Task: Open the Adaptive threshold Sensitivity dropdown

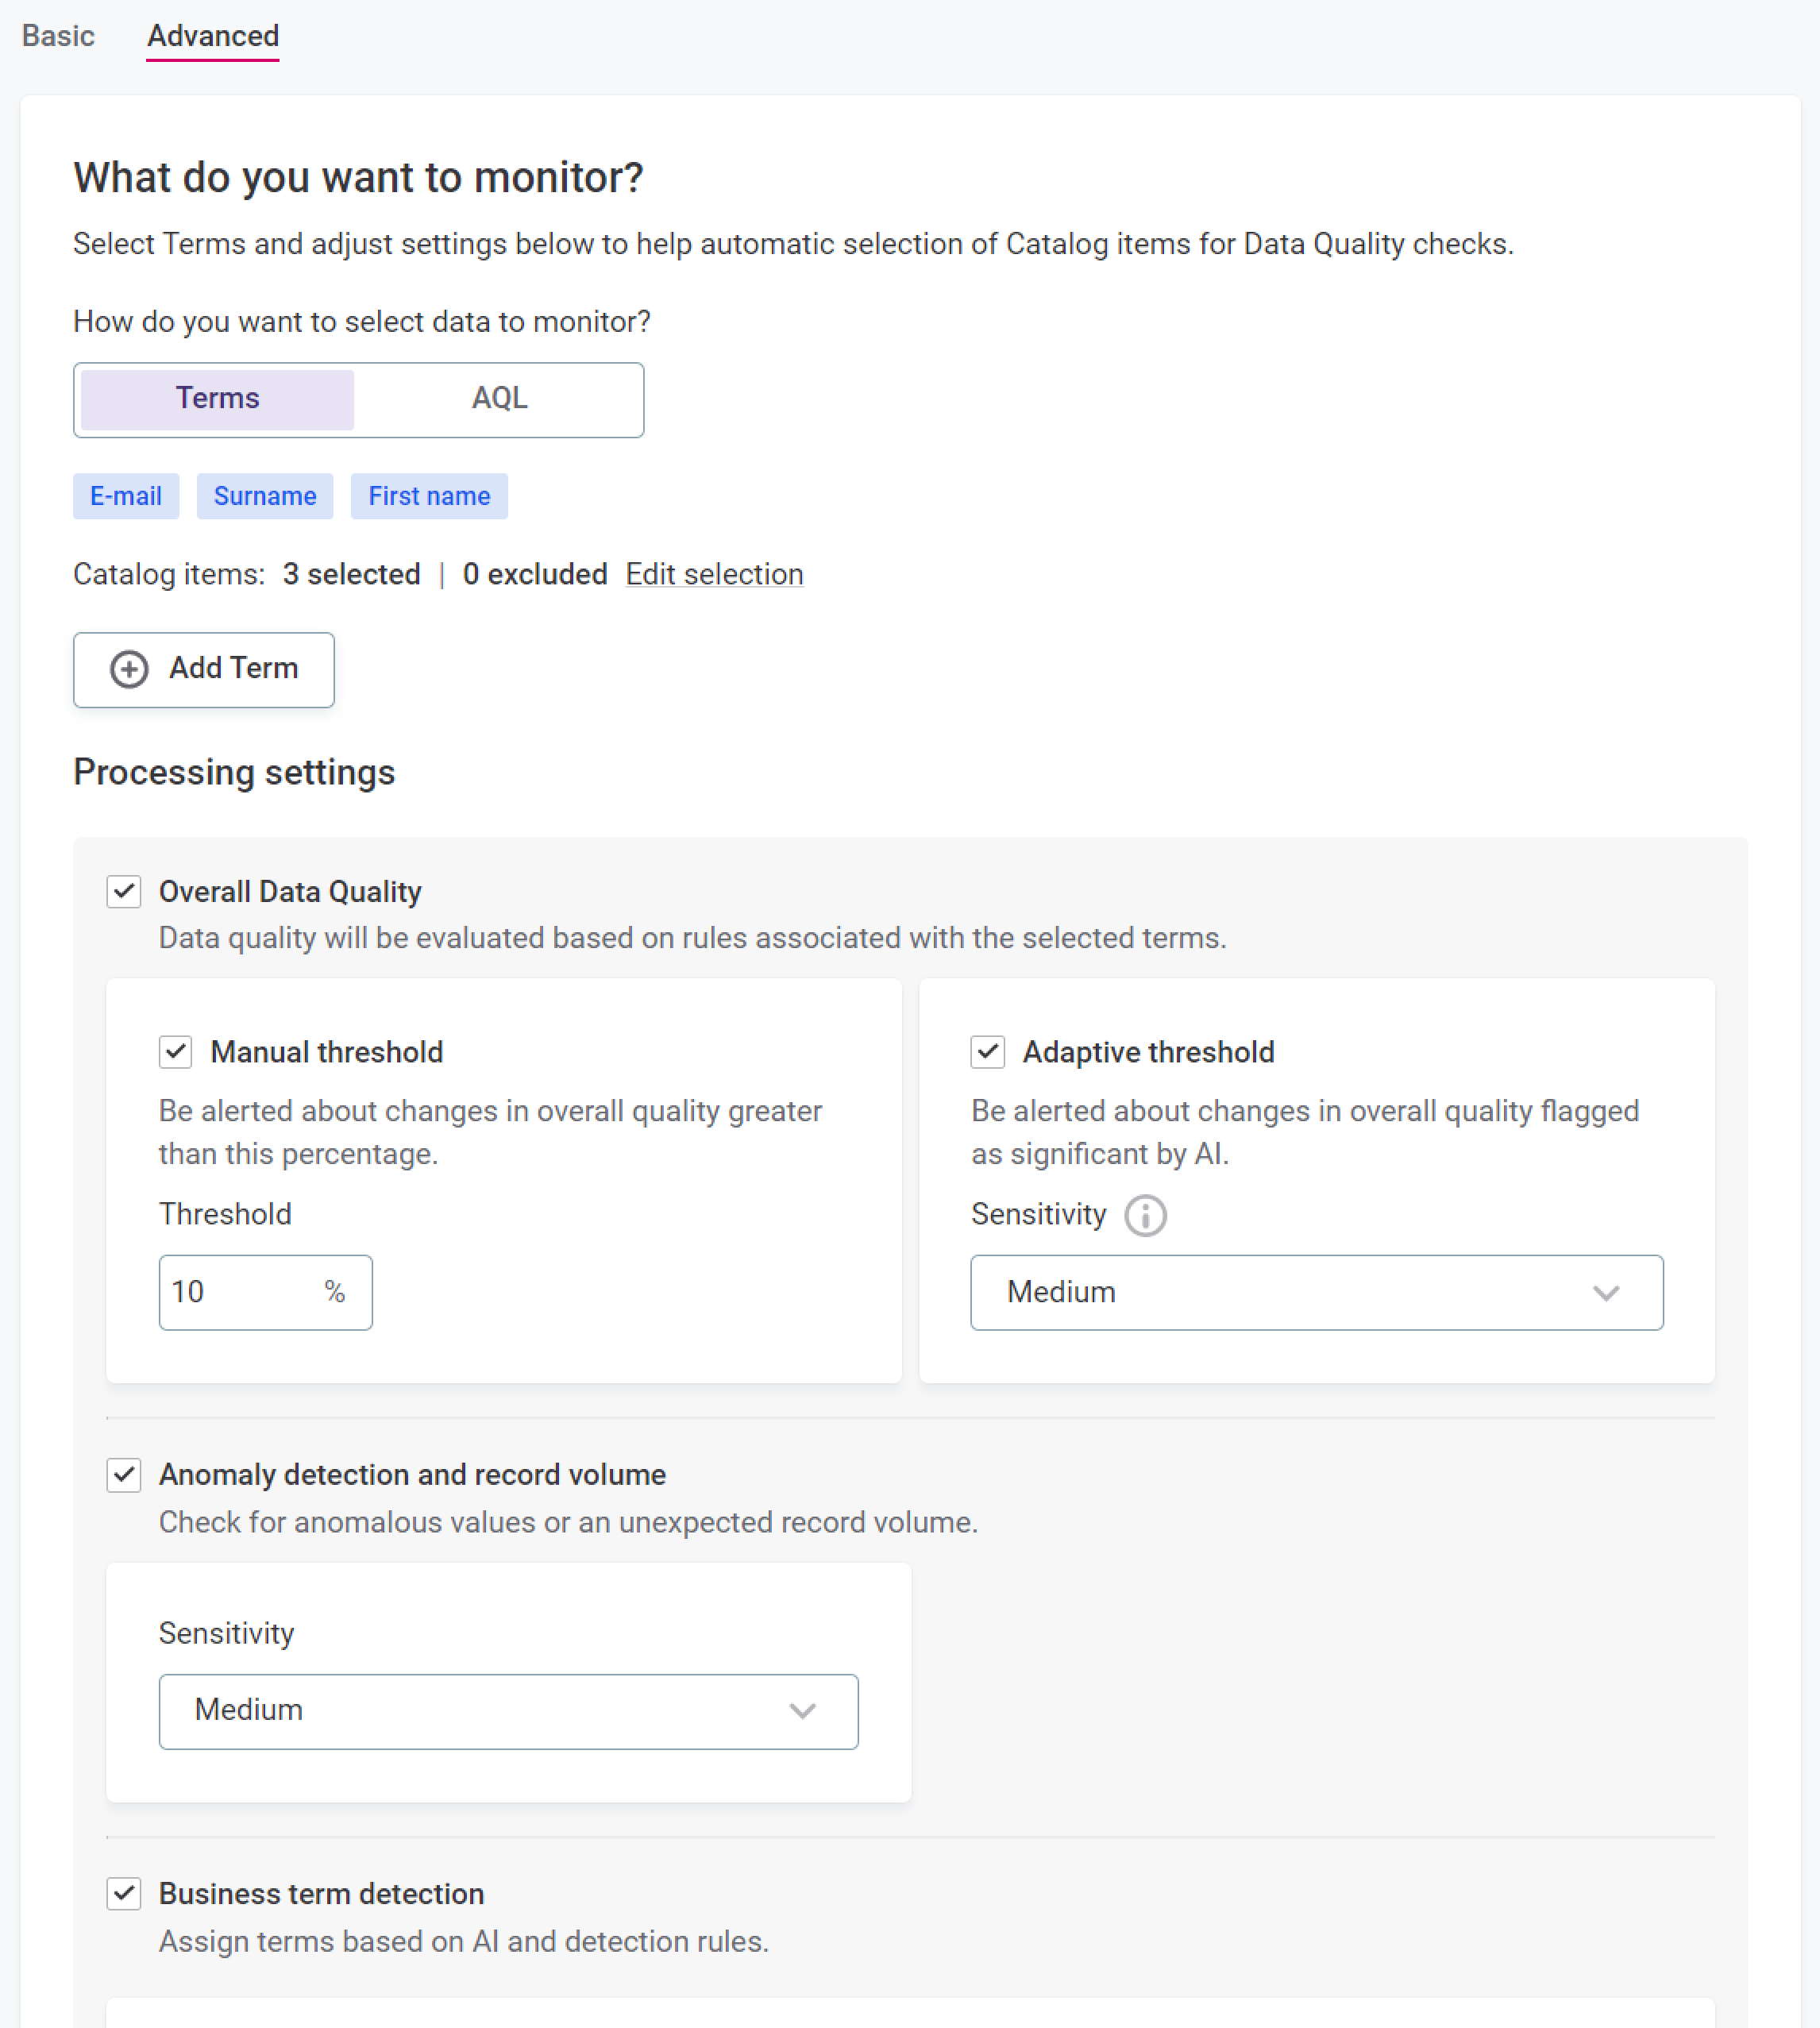Action: coord(1316,1292)
